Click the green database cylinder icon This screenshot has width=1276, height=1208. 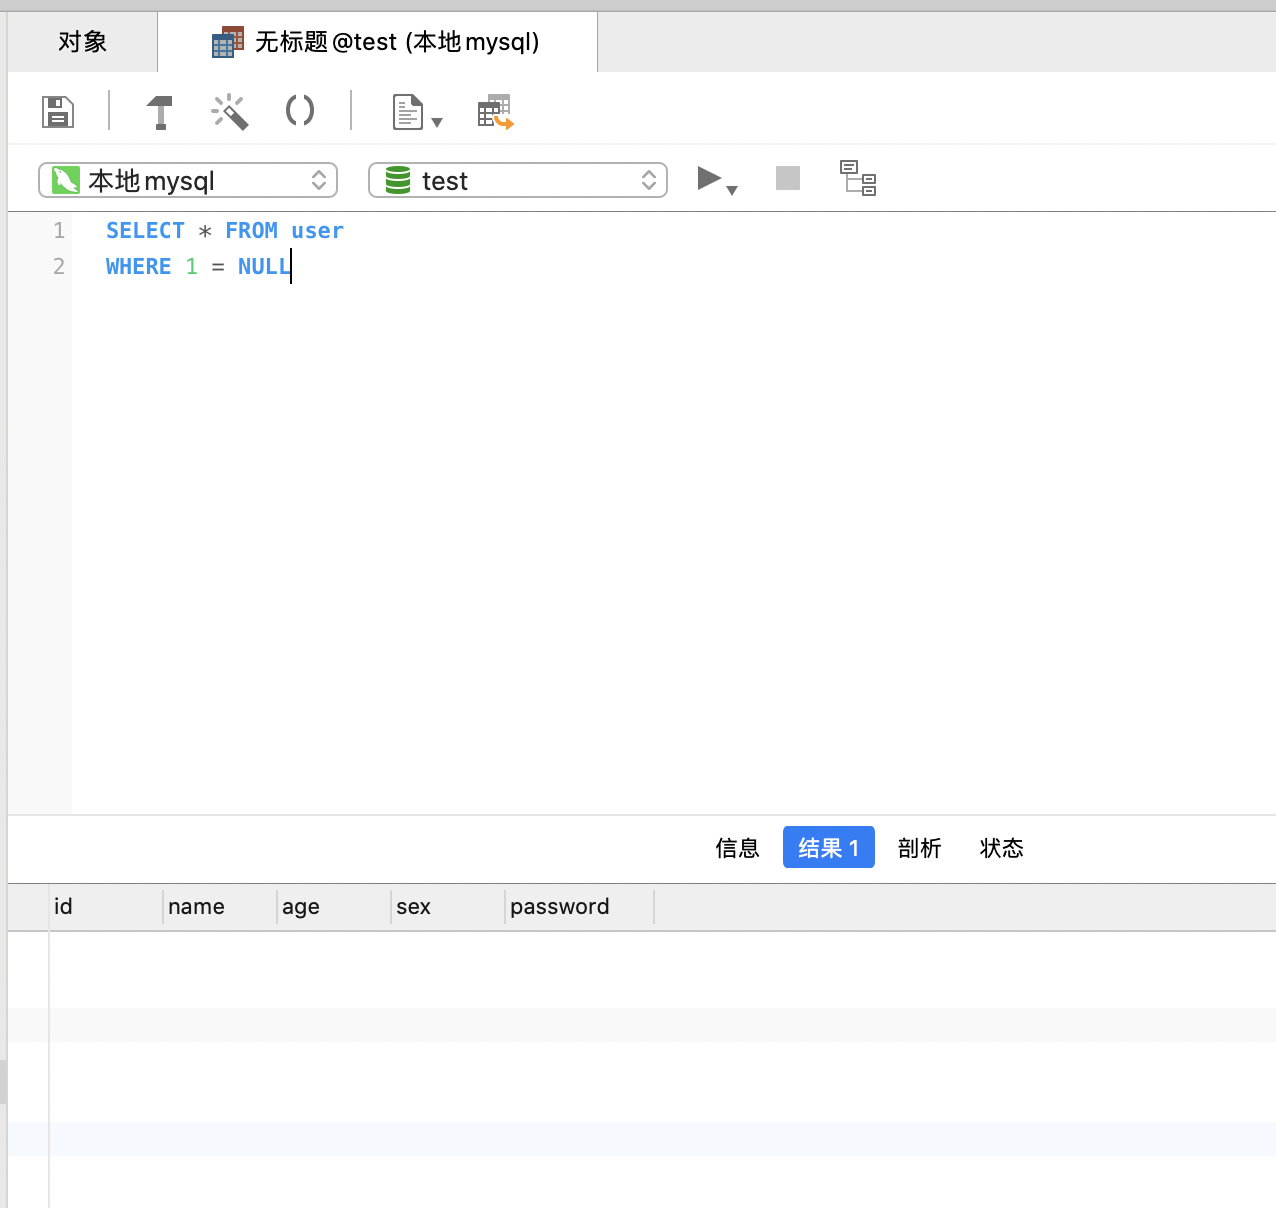click(x=398, y=180)
